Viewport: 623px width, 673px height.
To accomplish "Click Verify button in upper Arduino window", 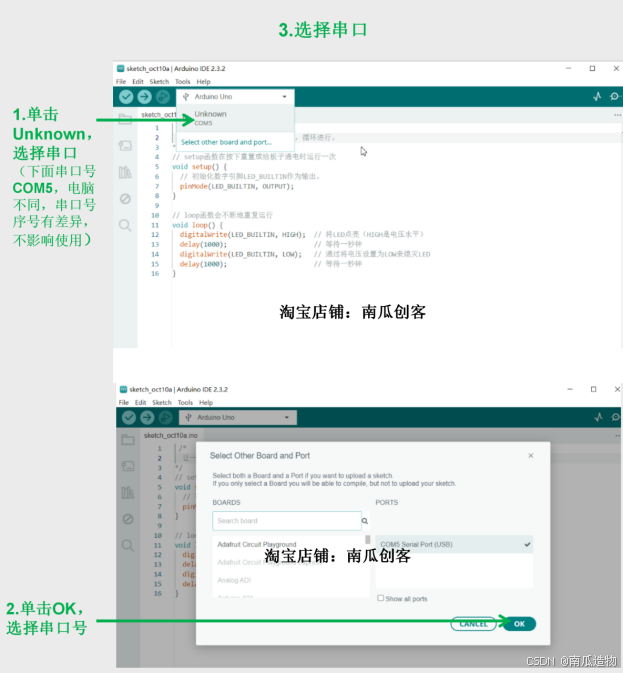I will click(126, 97).
